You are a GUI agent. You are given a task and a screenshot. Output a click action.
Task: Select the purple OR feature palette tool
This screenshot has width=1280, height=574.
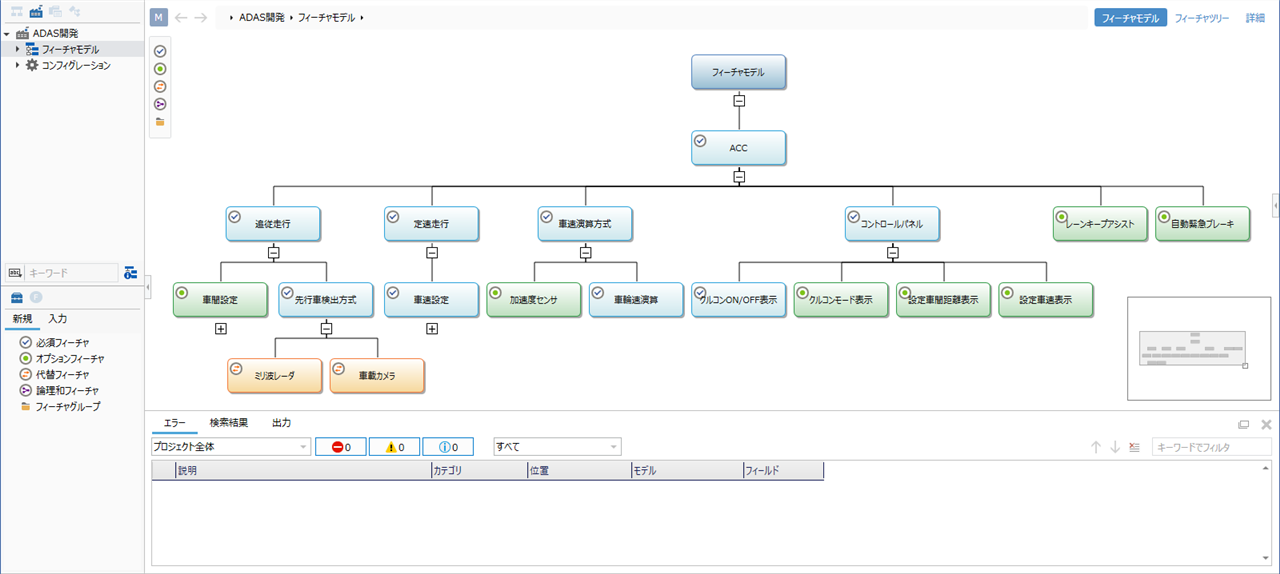point(160,104)
